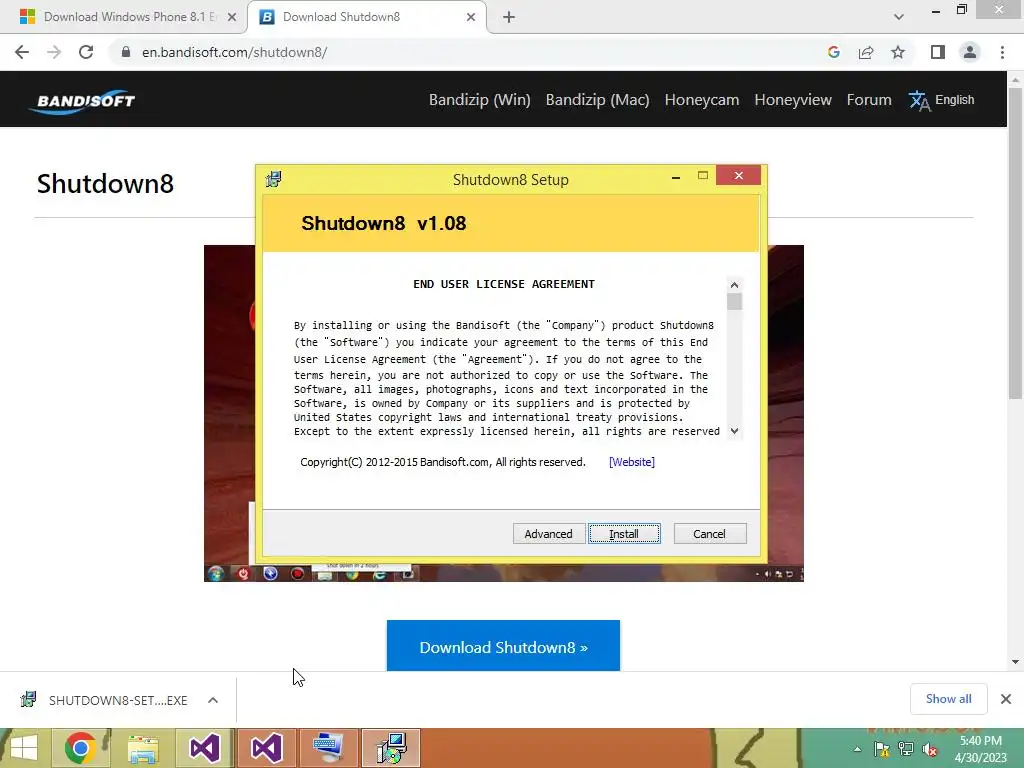Open Chrome tab search chevron
This screenshot has width=1024, height=768.
pos(899,17)
